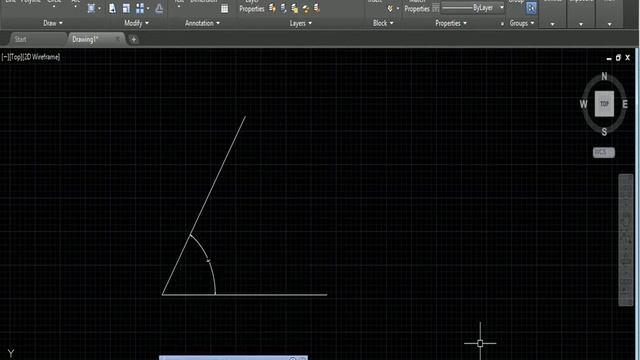The width and height of the screenshot is (640, 360).
Task: Click S on the ViewCube compass
Action: (604, 132)
